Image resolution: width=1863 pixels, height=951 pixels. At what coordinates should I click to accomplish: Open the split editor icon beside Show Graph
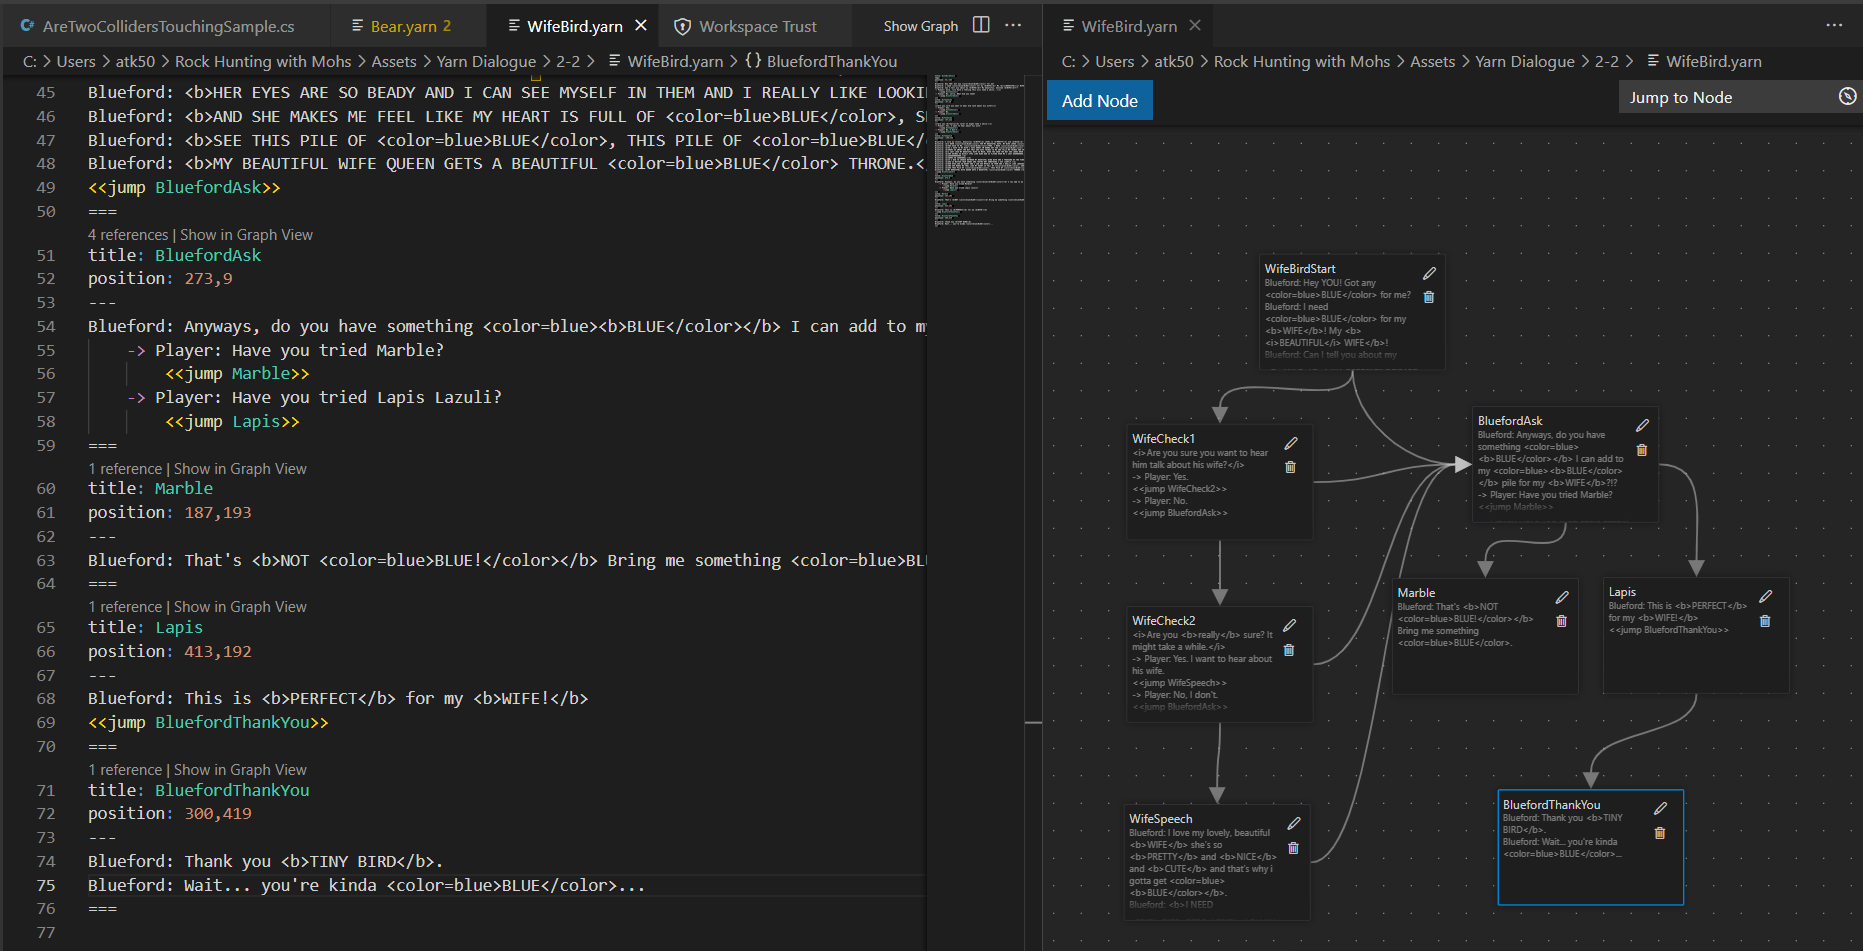click(x=981, y=25)
